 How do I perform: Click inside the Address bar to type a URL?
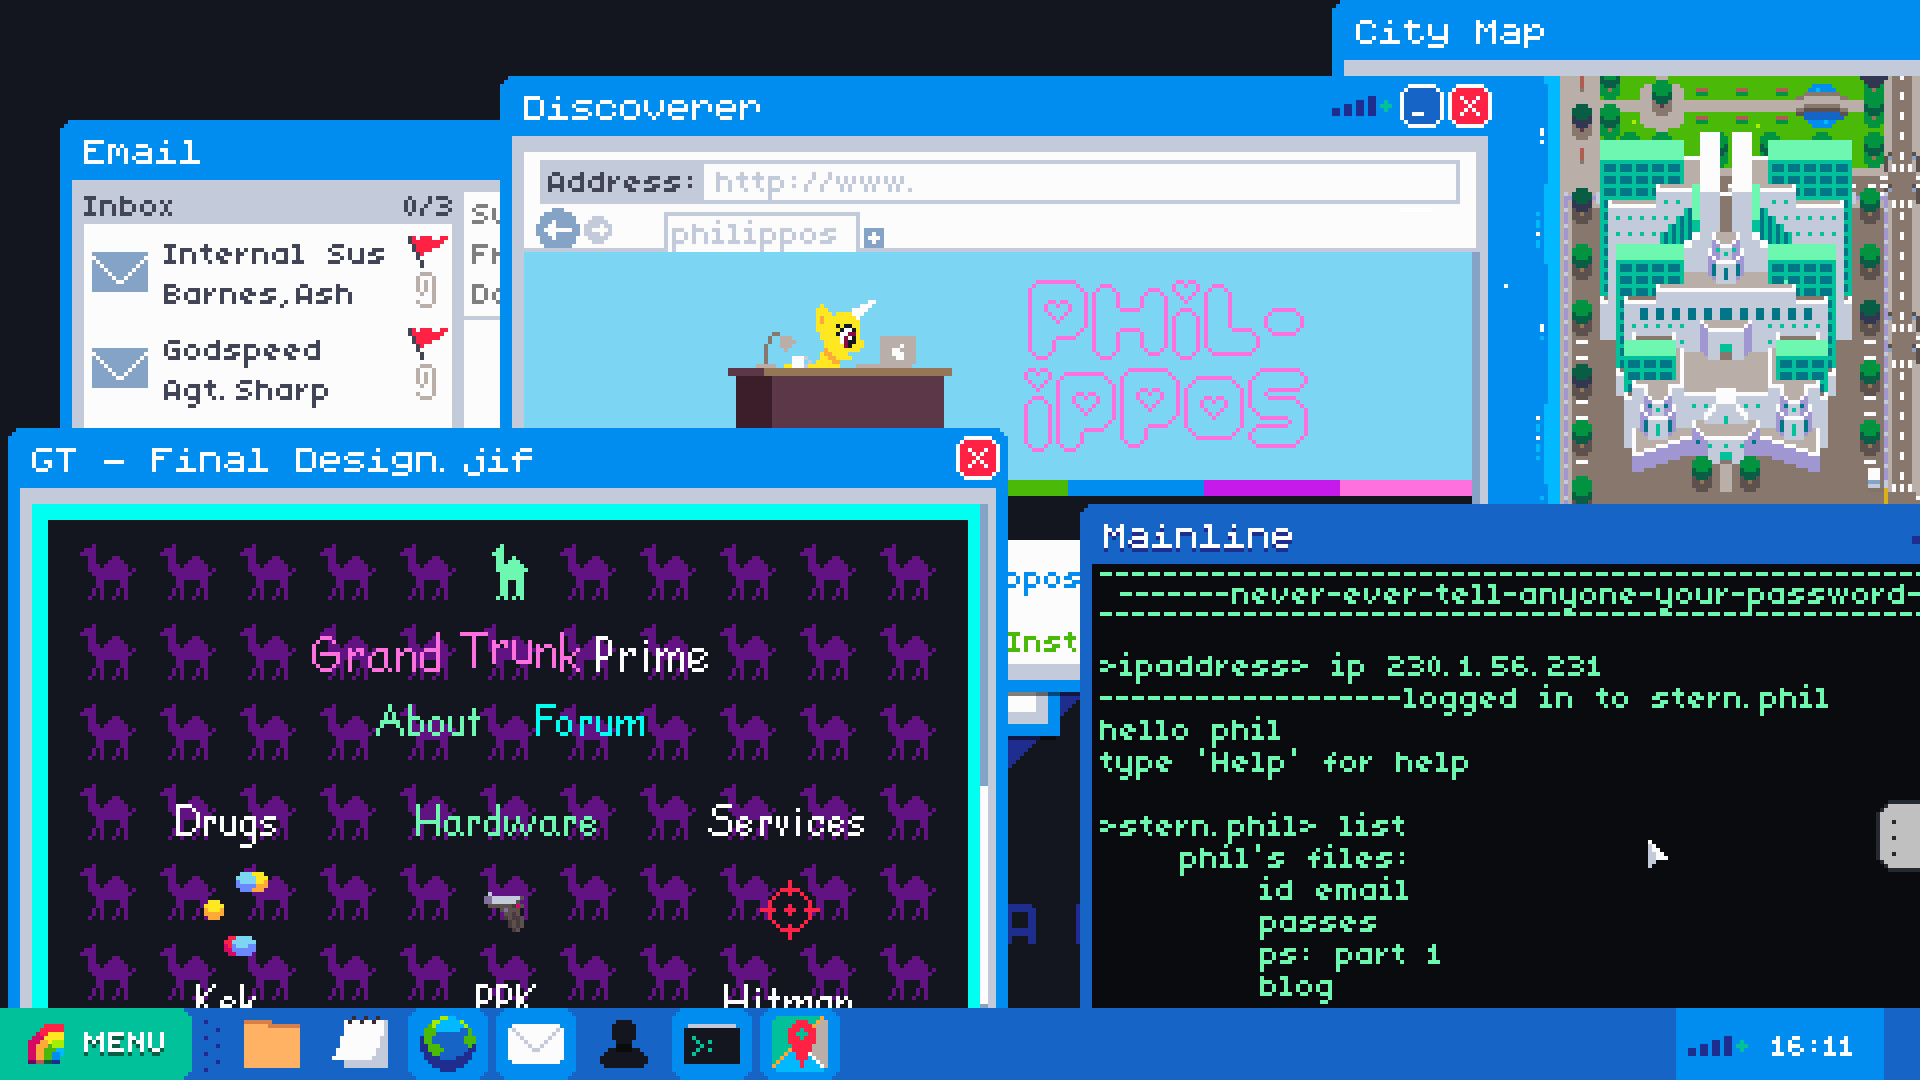[x=1080, y=183]
